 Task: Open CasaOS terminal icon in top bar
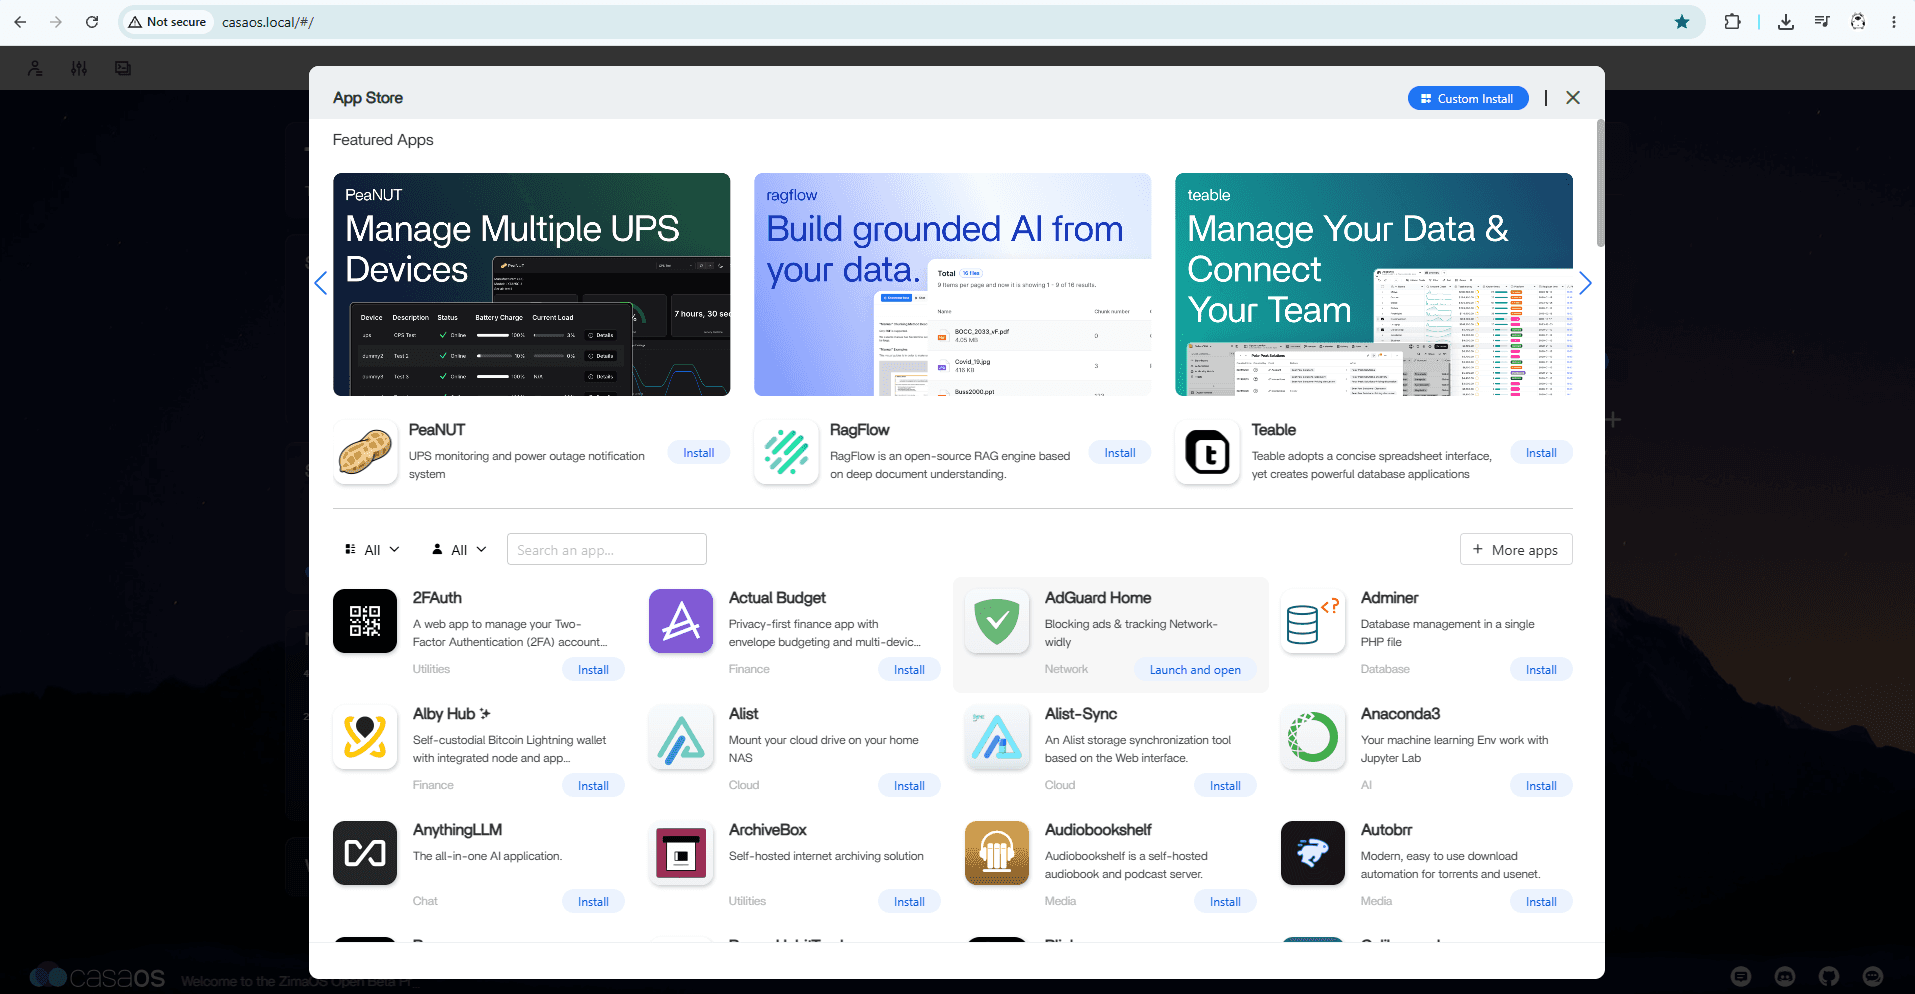(123, 68)
